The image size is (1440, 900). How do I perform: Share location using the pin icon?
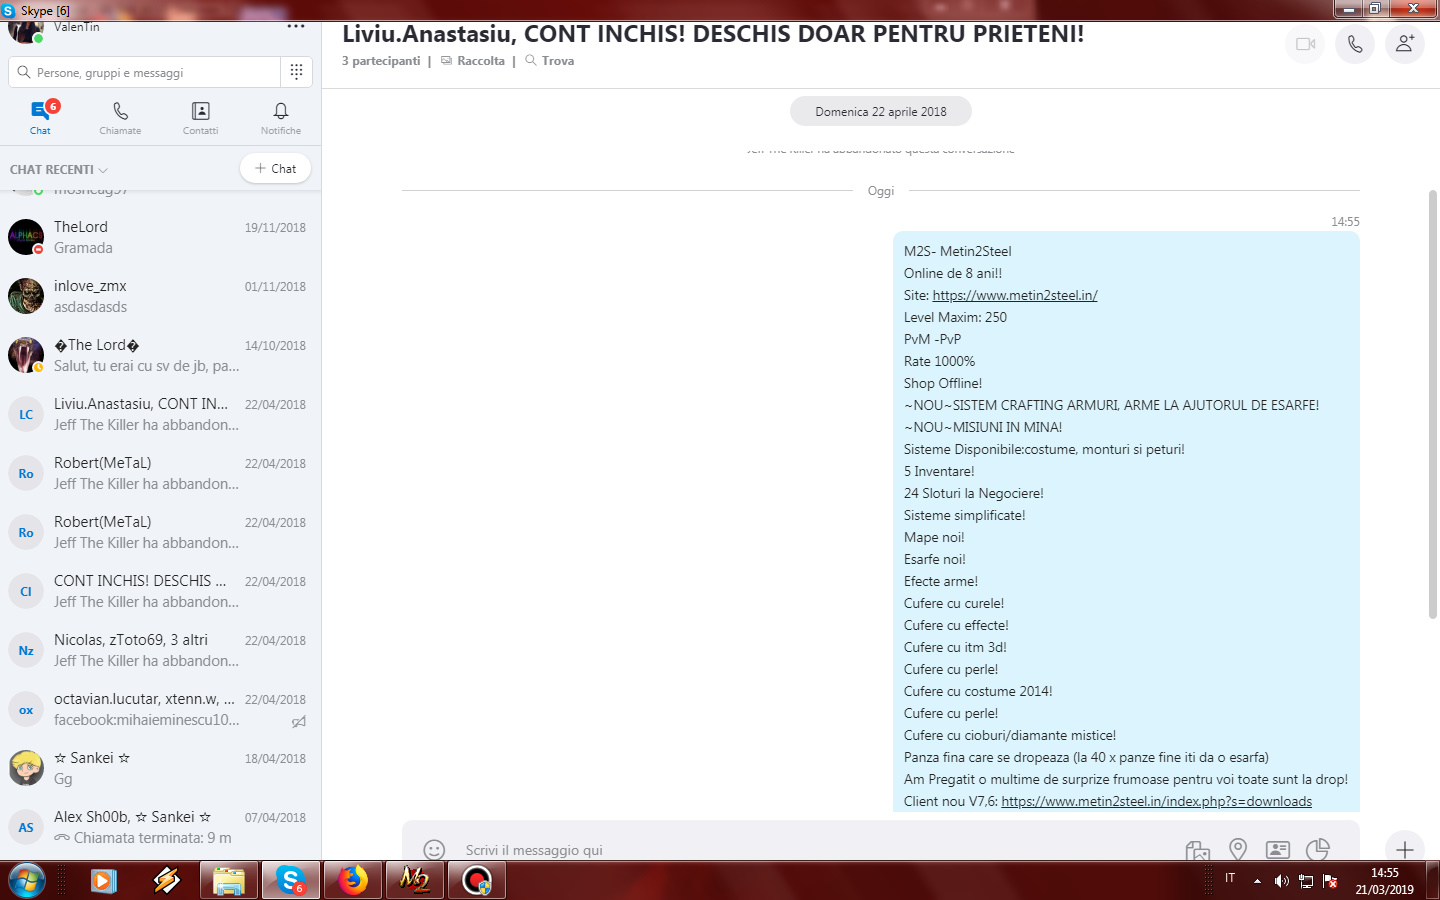[1238, 850]
